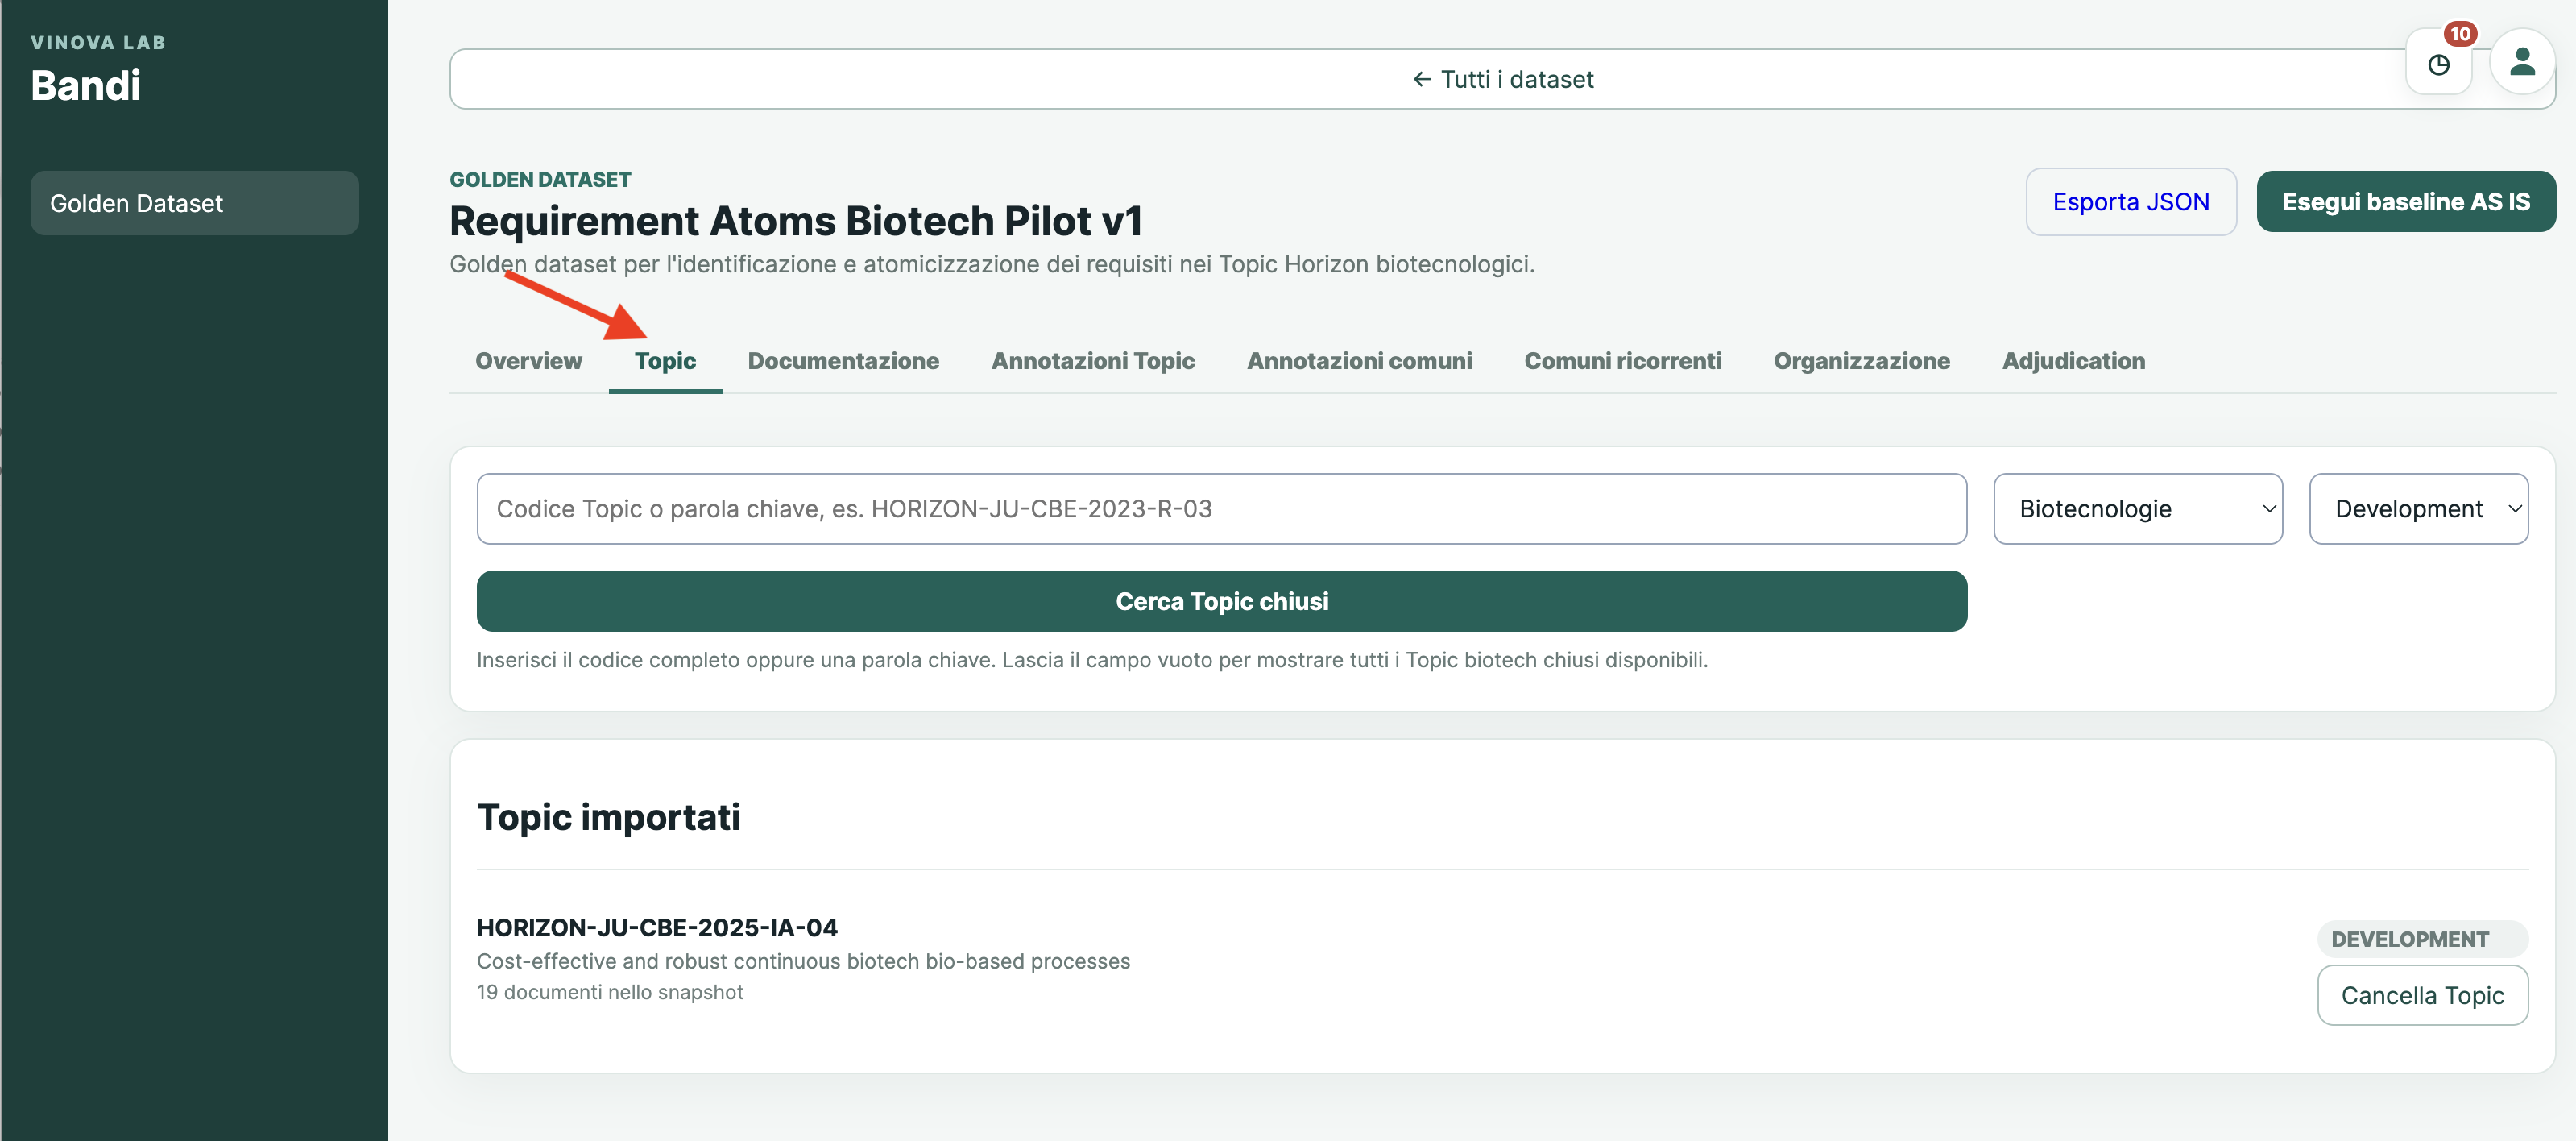The height and width of the screenshot is (1141, 2576).
Task: Switch to Annotazioni Topic tab
Action: pyautogui.click(x=1093, y=361)
